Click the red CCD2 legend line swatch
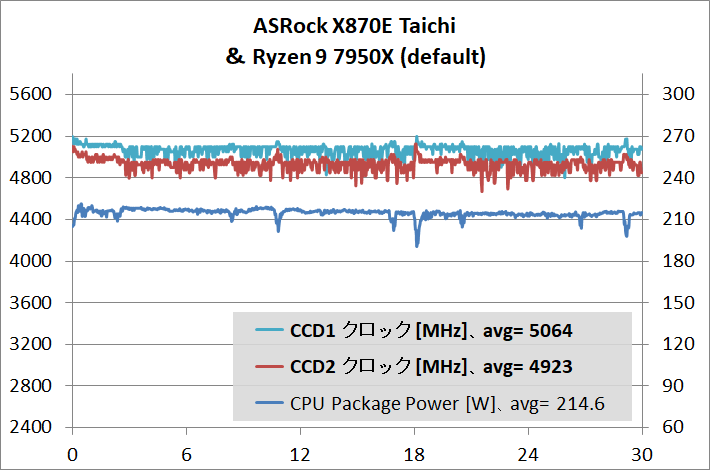710x470 pixels. [x=269, y=366]
